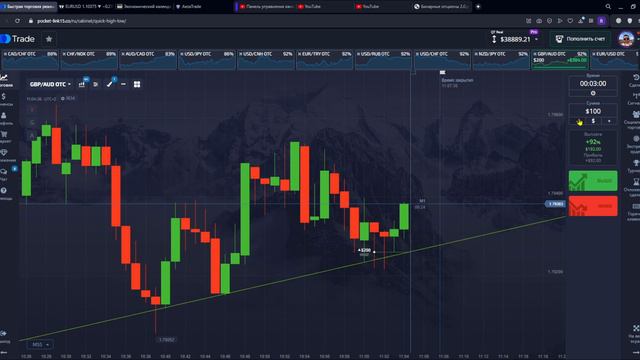Open browser tab search magnifier icon
Image resolution: width=640 pixels, height=360 pixels.
coord(608,7)
